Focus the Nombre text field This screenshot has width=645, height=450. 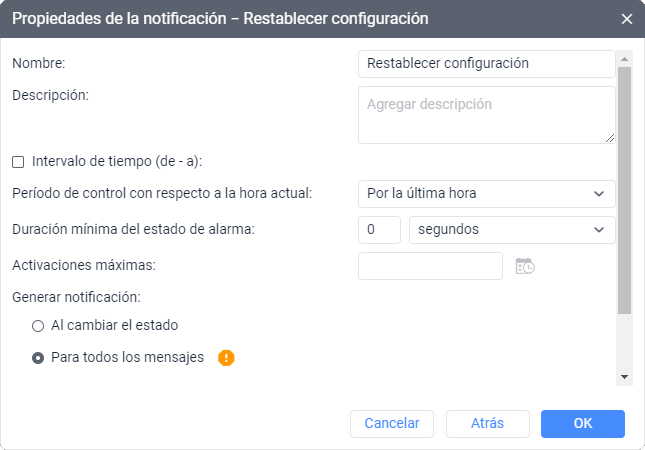(x=487, y=64)
